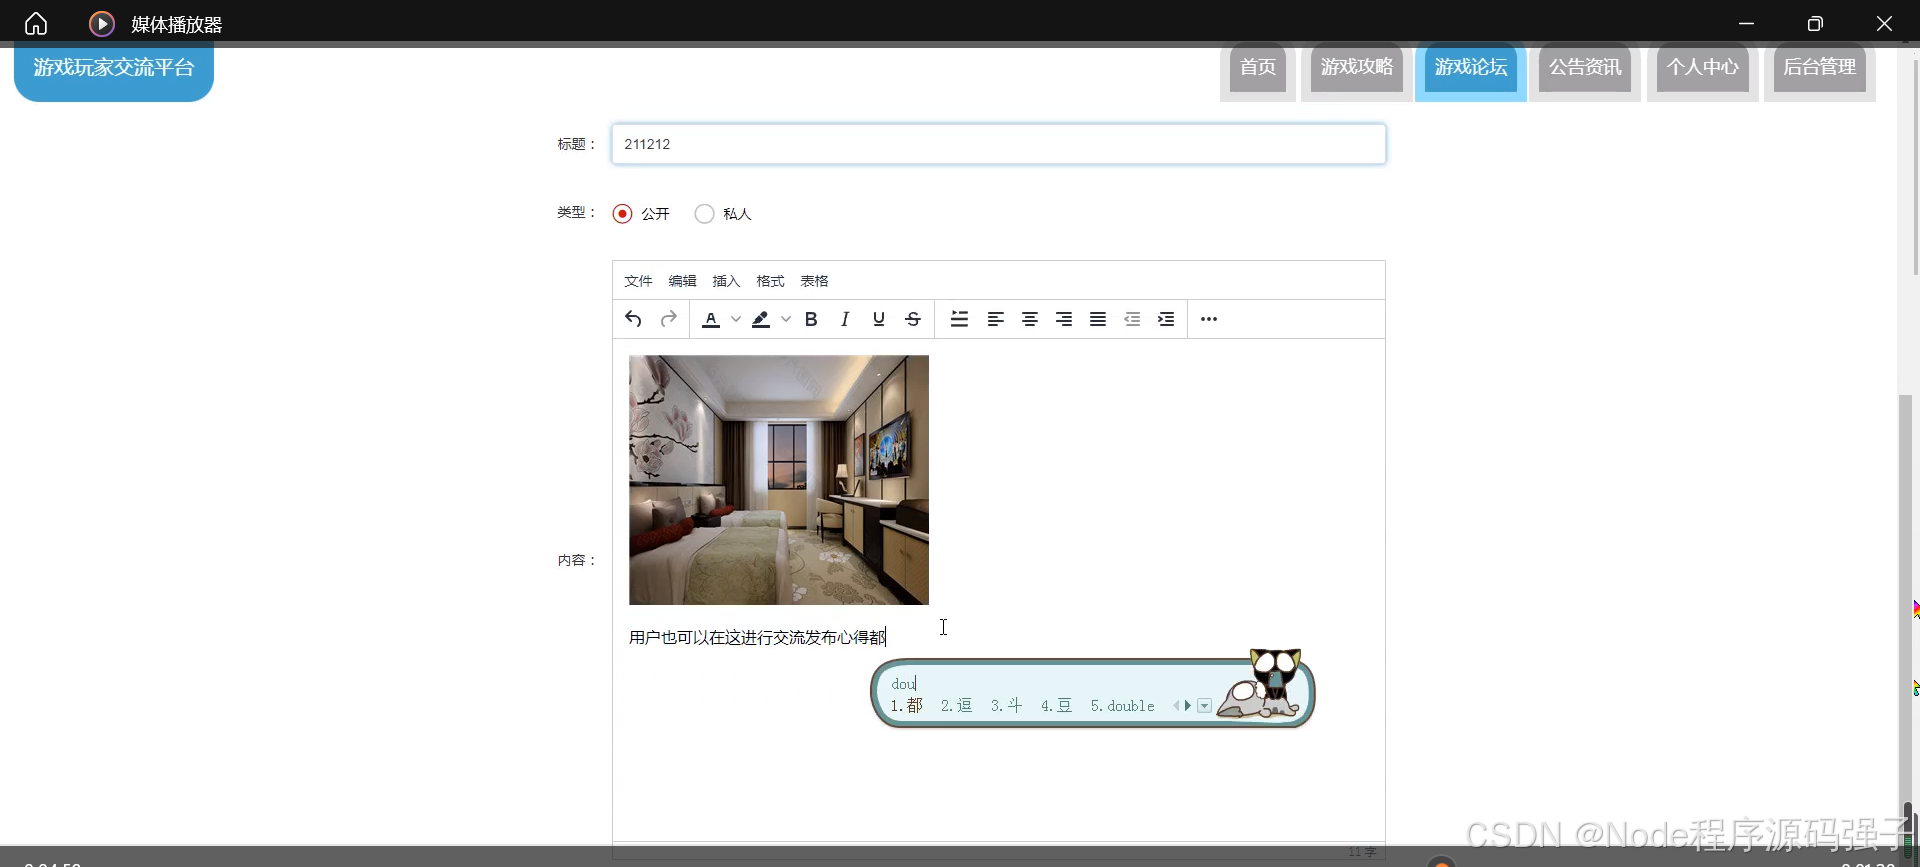Toggle bold formatting
The width and height of the screenshot is (1920, 867).
click(811, 319)
